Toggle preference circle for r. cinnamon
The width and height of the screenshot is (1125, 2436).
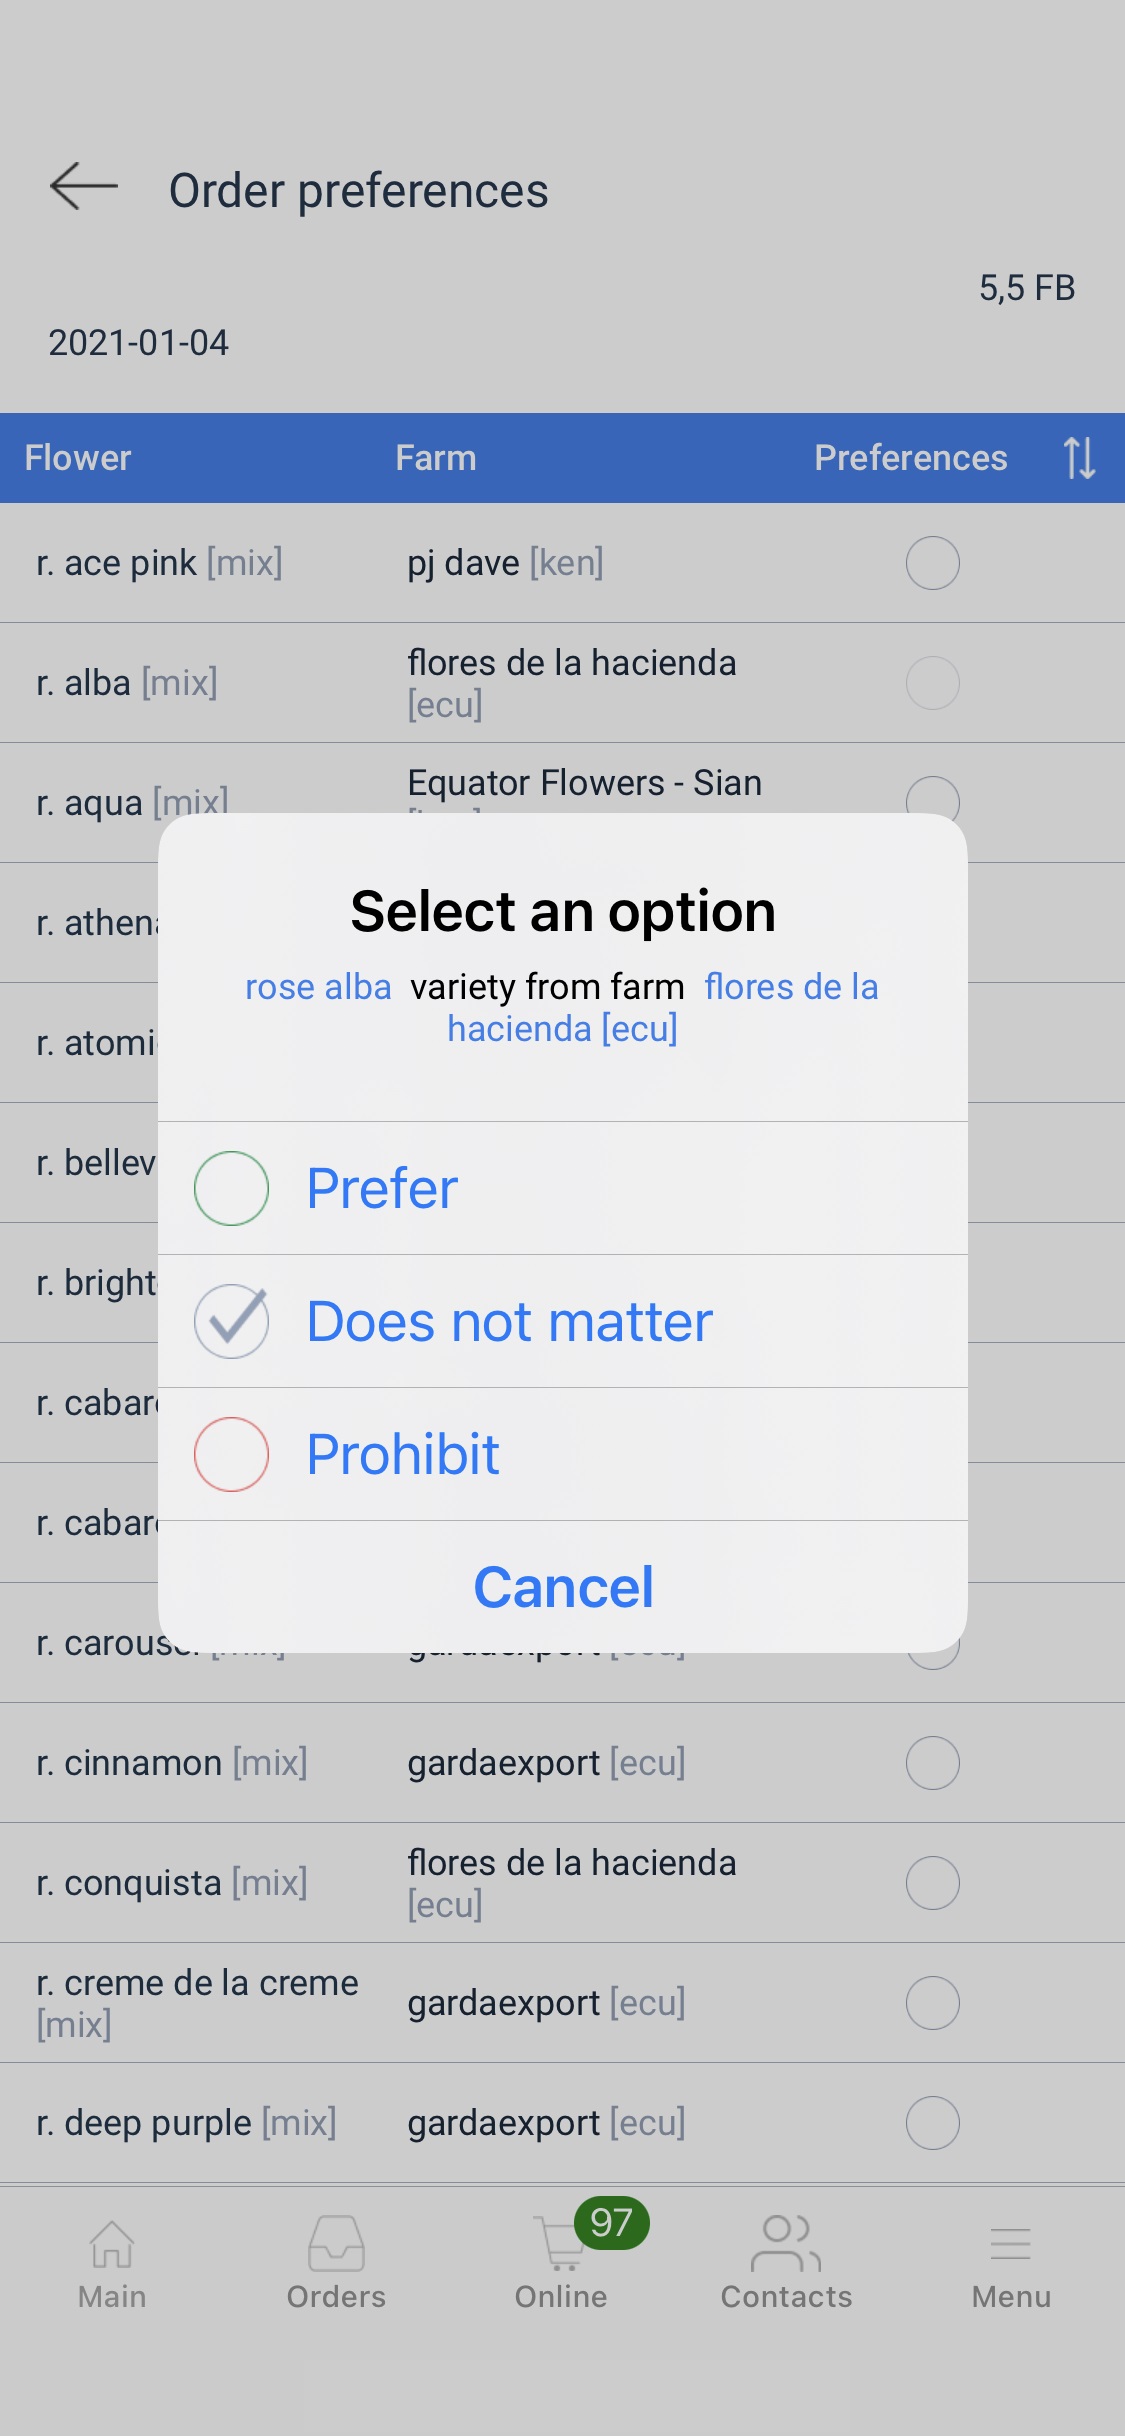(x=932, y=1763)
